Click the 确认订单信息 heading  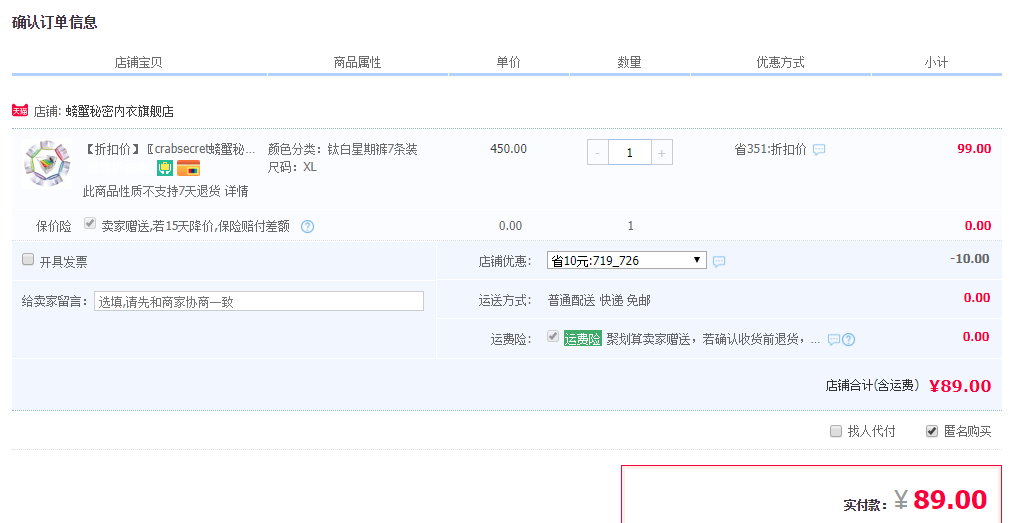pyautogui.click(x=54, y=22)
